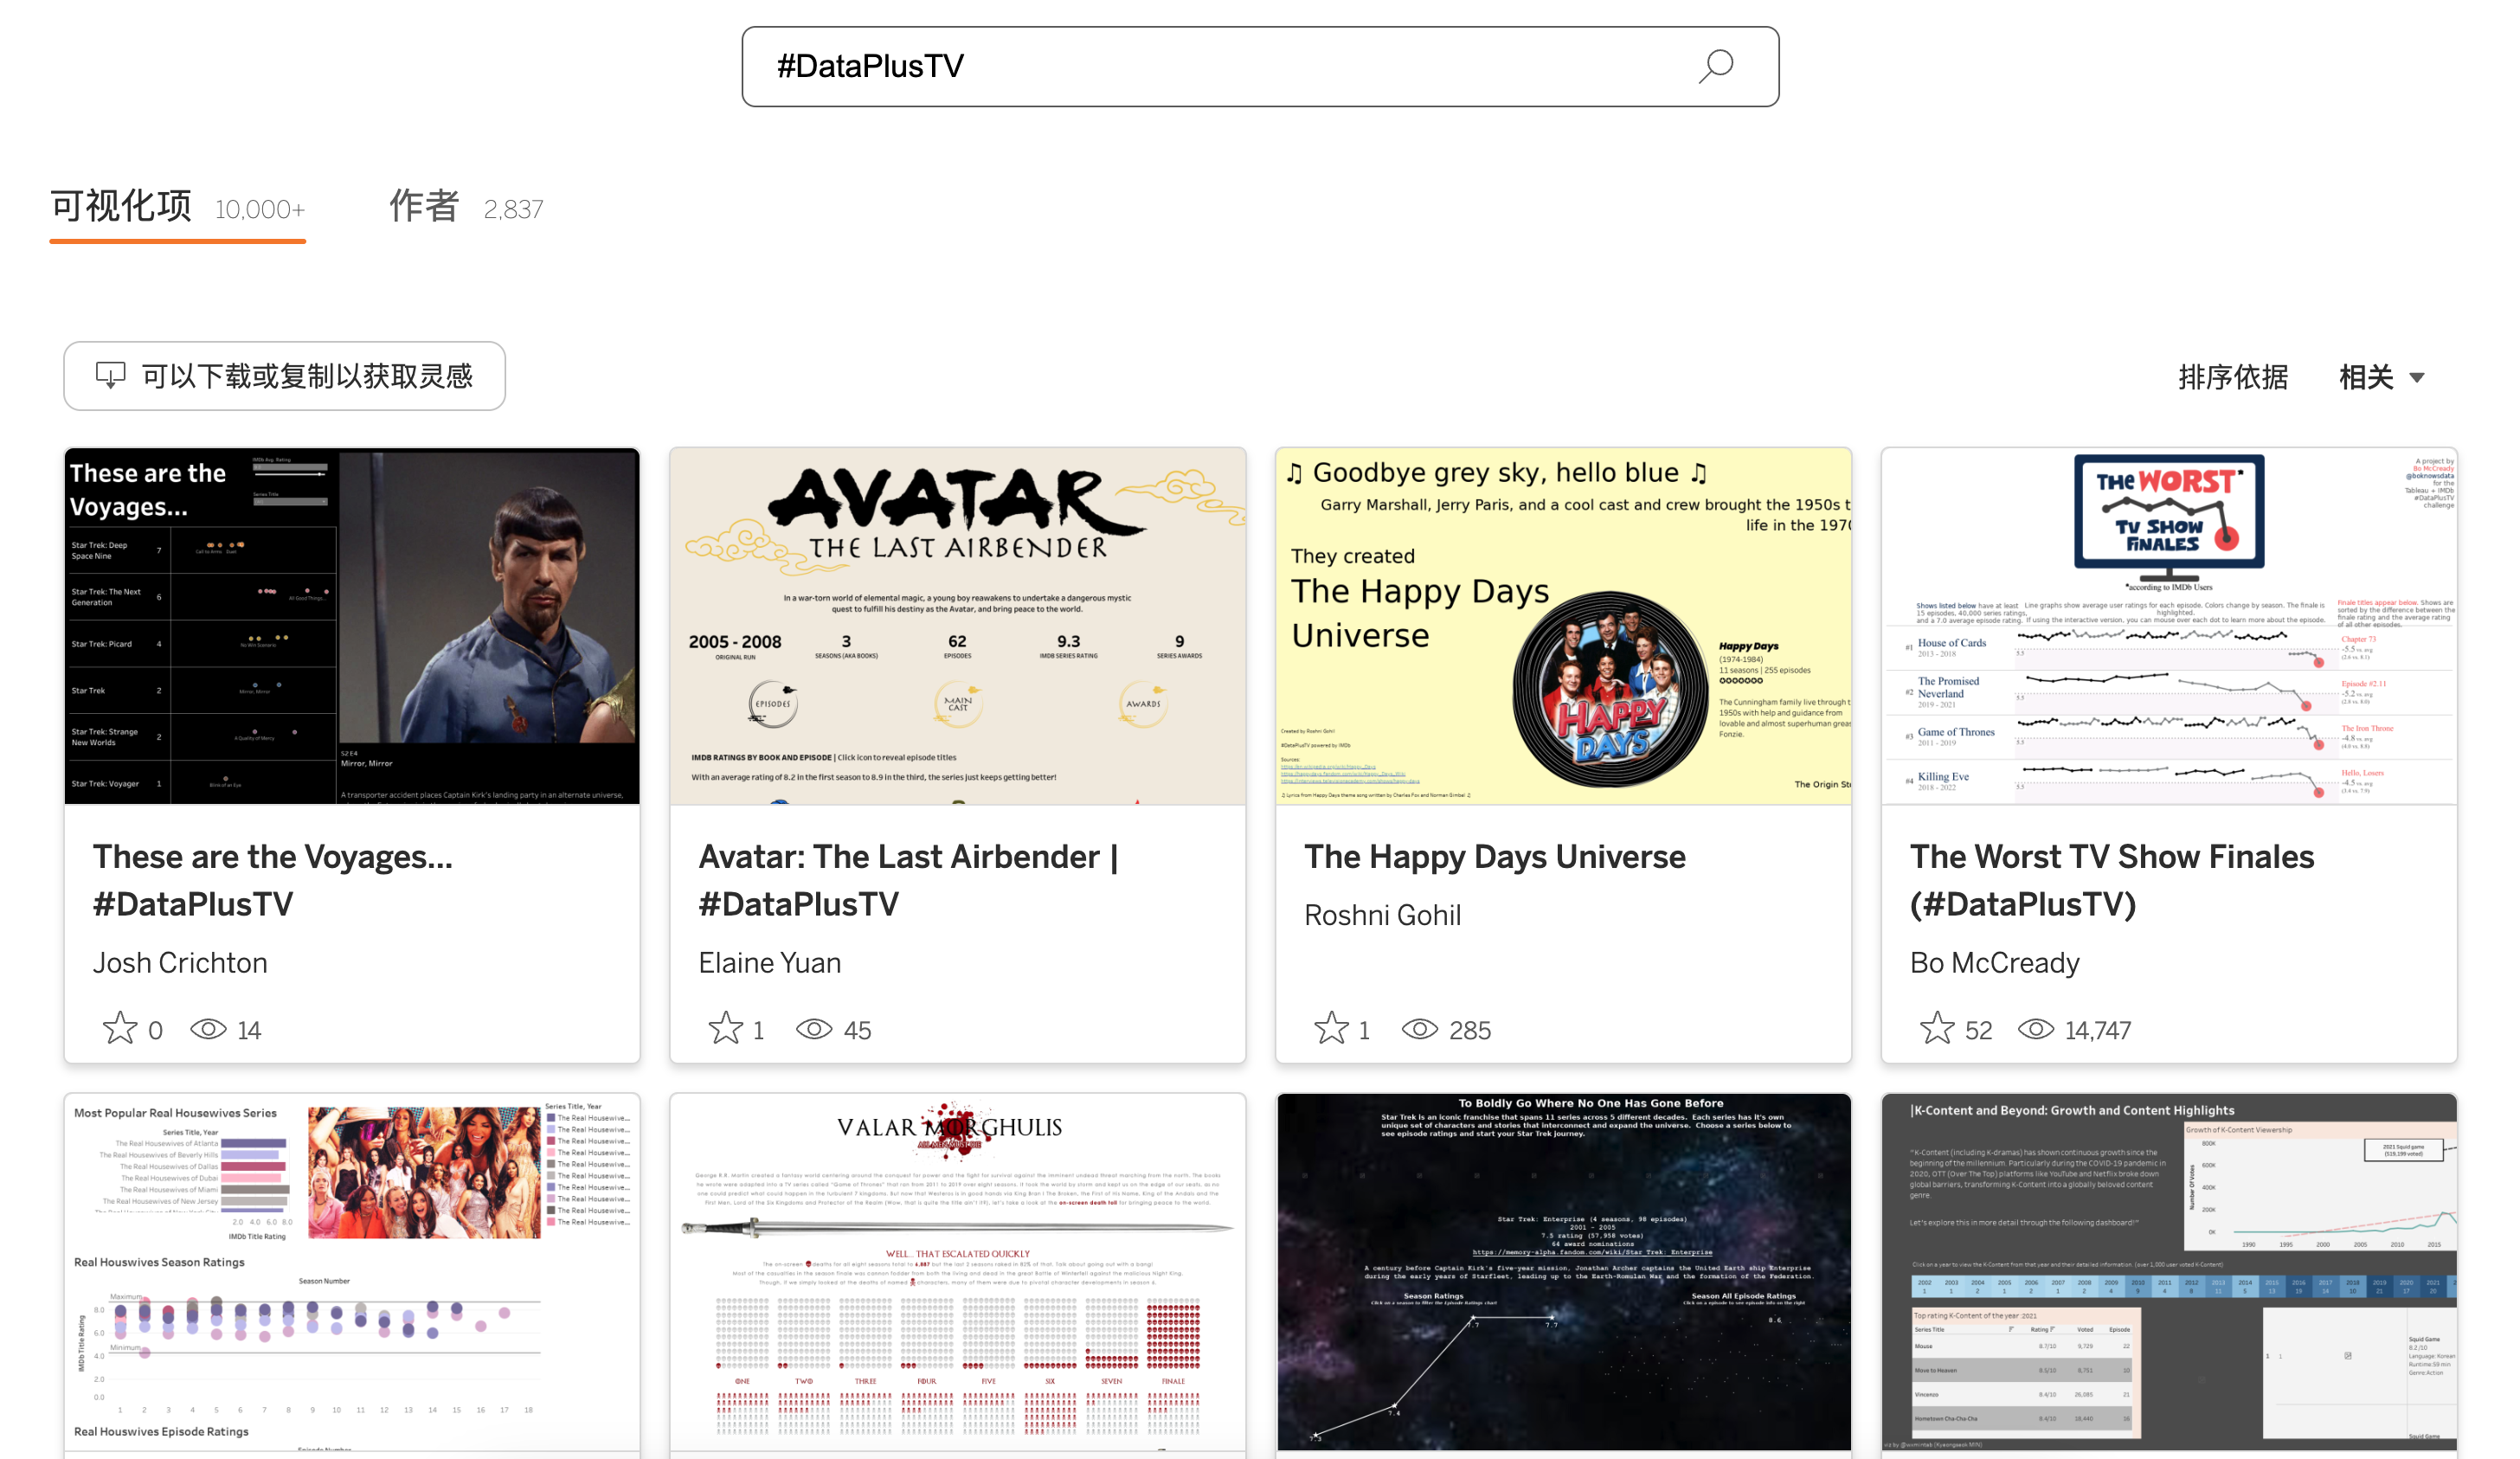
Task: Switch to the 作者 tab
Action: tap(424, 206)
